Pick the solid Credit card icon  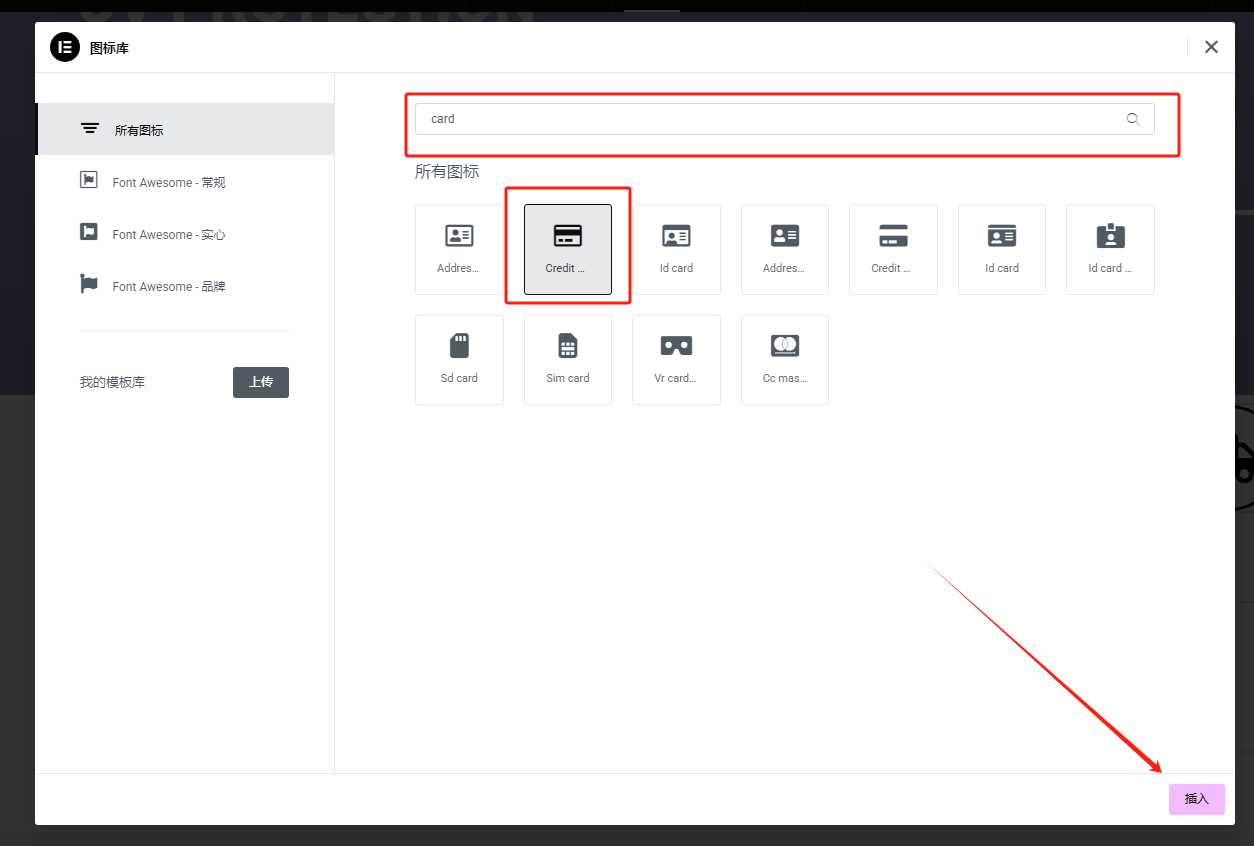893,249
